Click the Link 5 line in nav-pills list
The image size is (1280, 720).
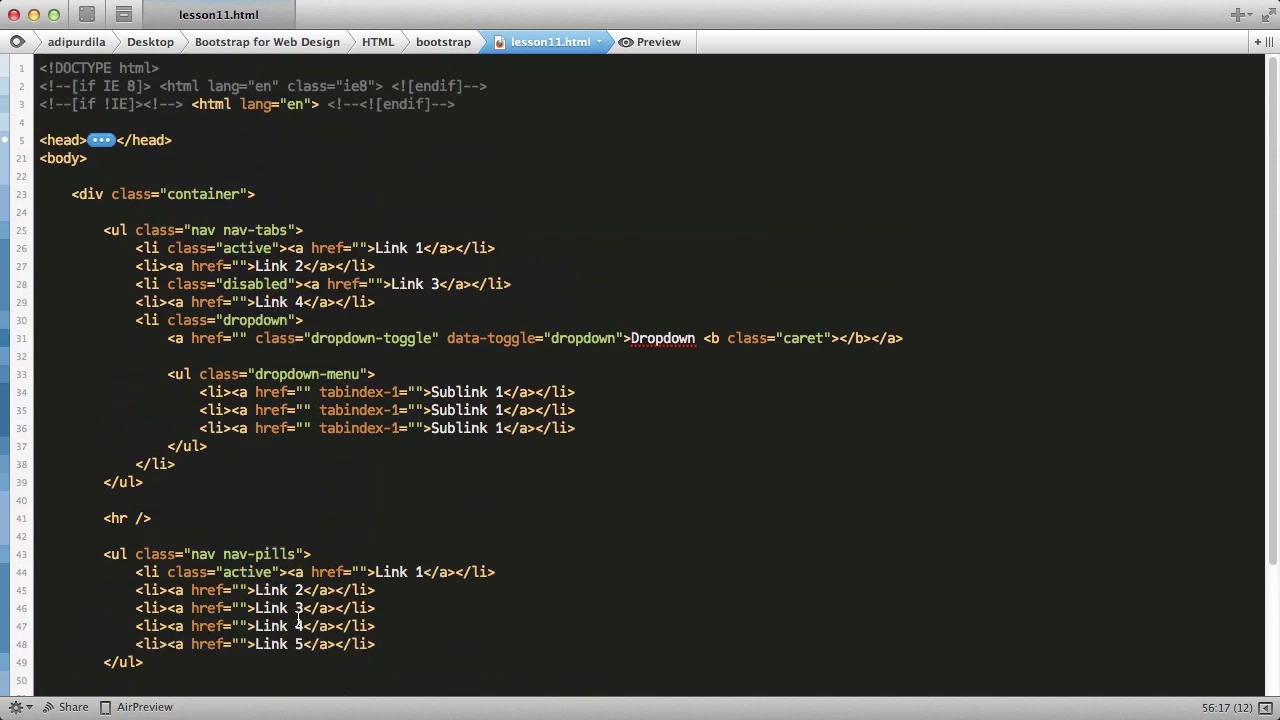255,644
